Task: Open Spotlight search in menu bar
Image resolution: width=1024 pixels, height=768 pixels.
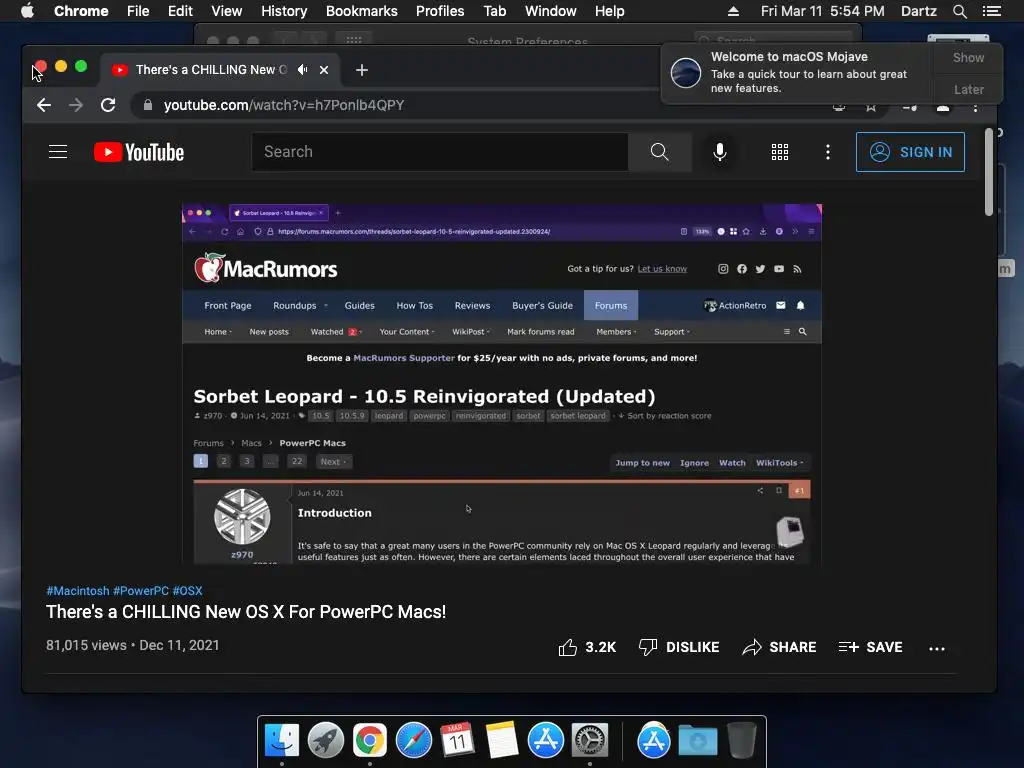Action: click(959, 11)
